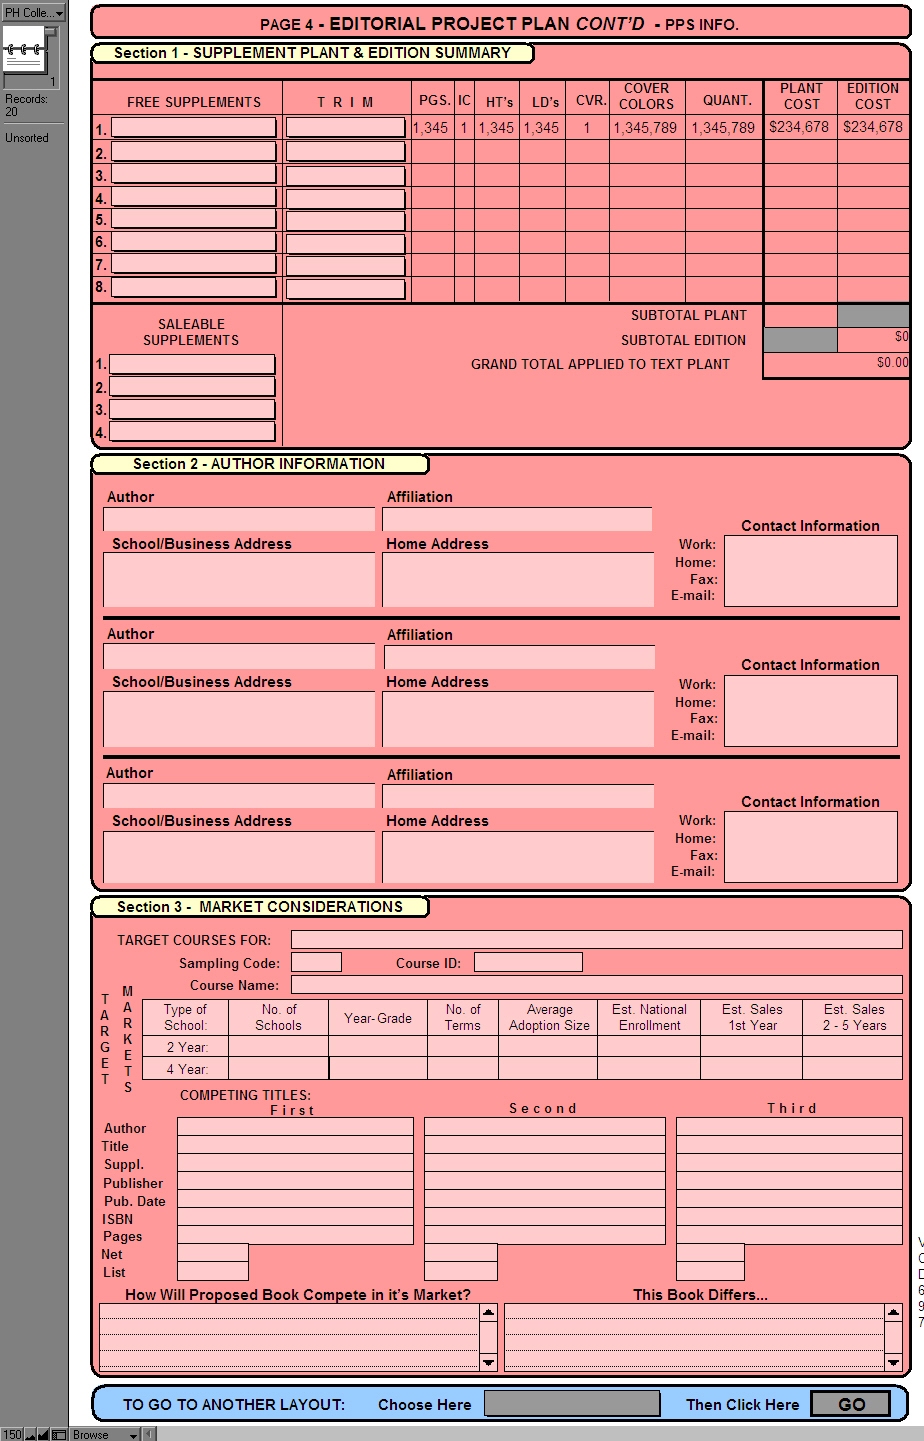The height and width of the screenshot is (1441, 924).
Task: Select Section 3 Market Considerations tab
Action: click(259, 907)
